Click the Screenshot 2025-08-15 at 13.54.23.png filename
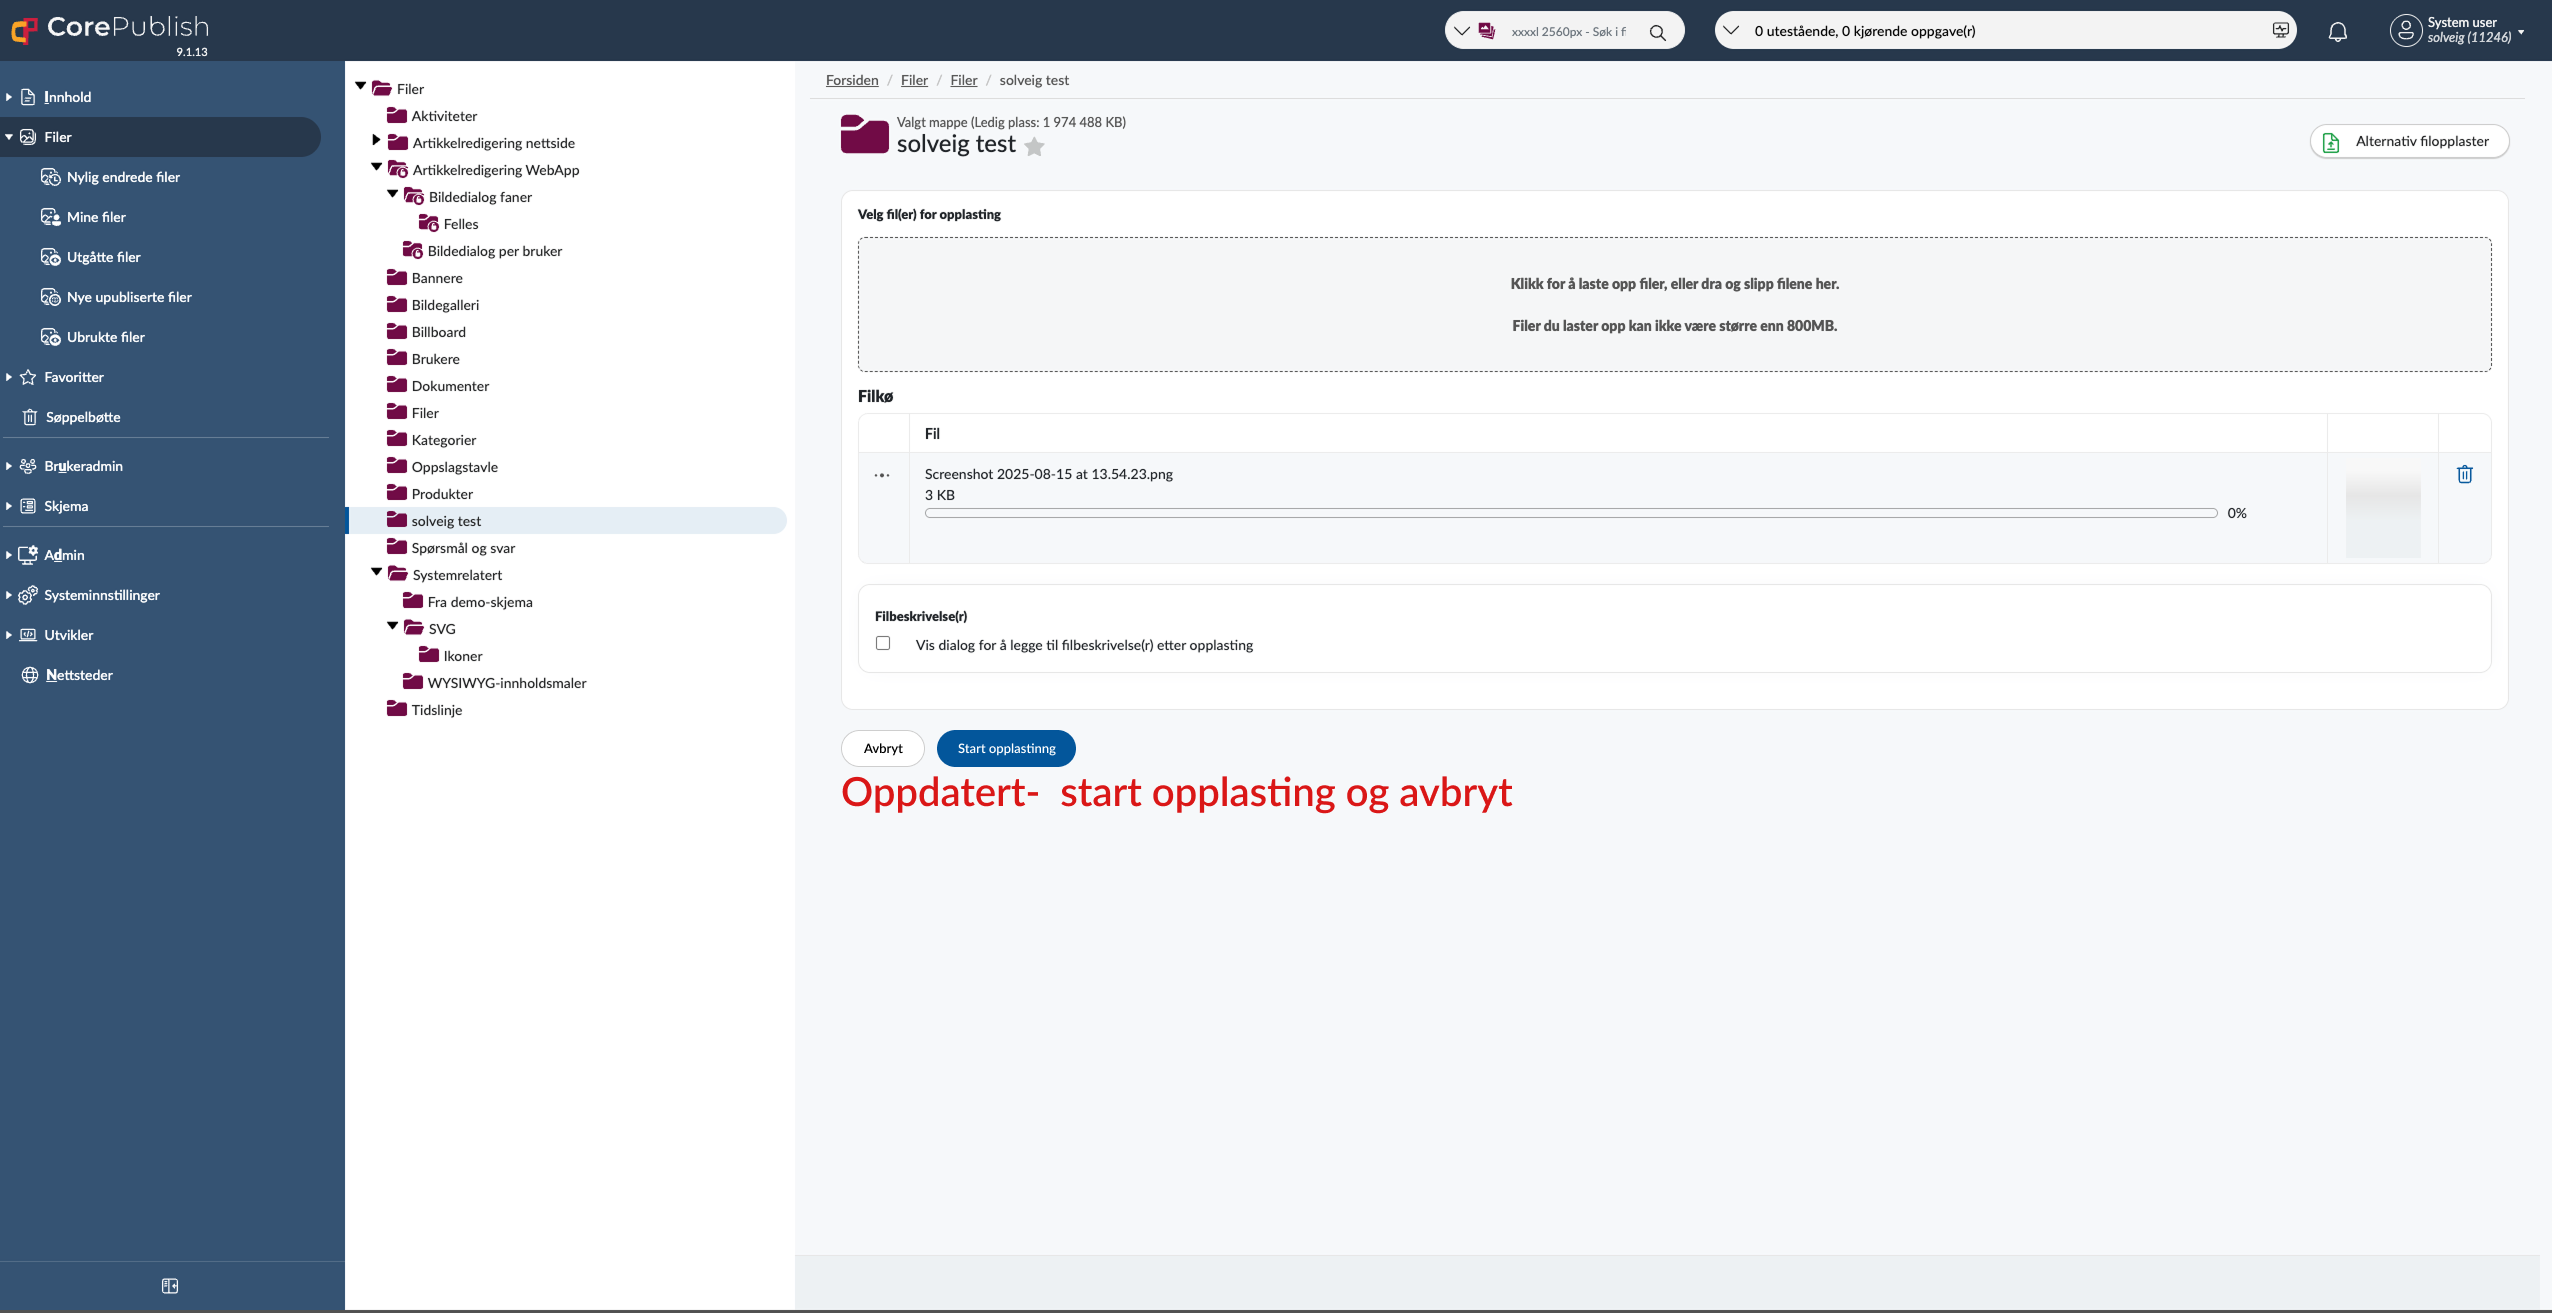 coord(1049,474)
